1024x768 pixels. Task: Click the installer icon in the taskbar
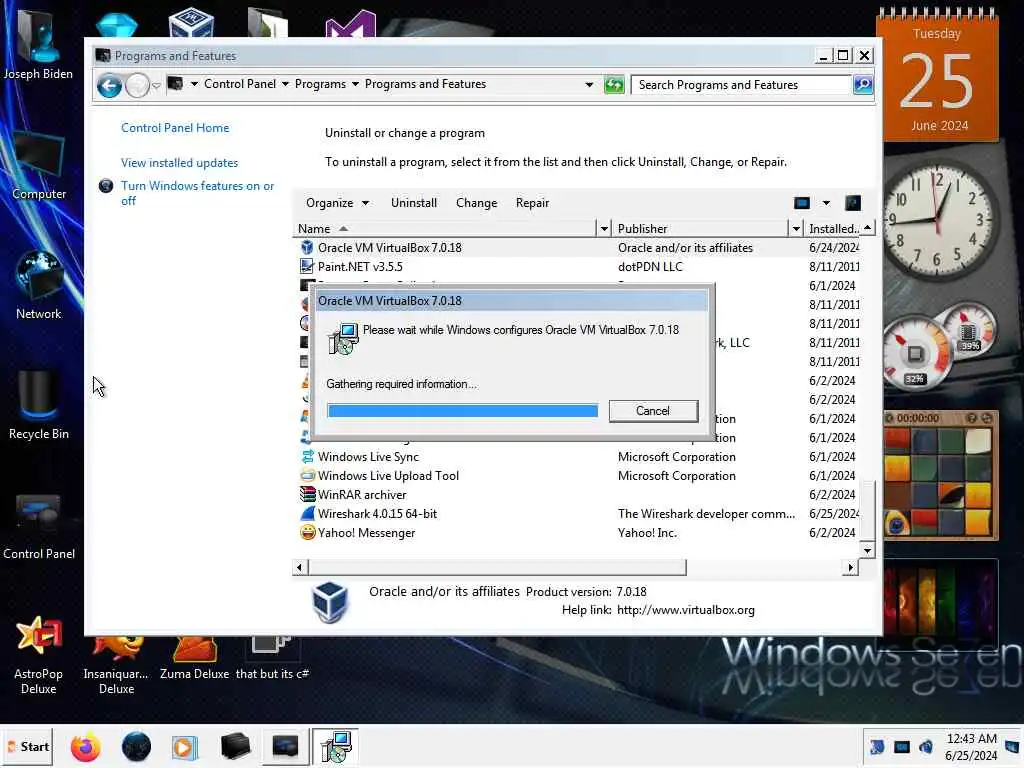(335, 746)
